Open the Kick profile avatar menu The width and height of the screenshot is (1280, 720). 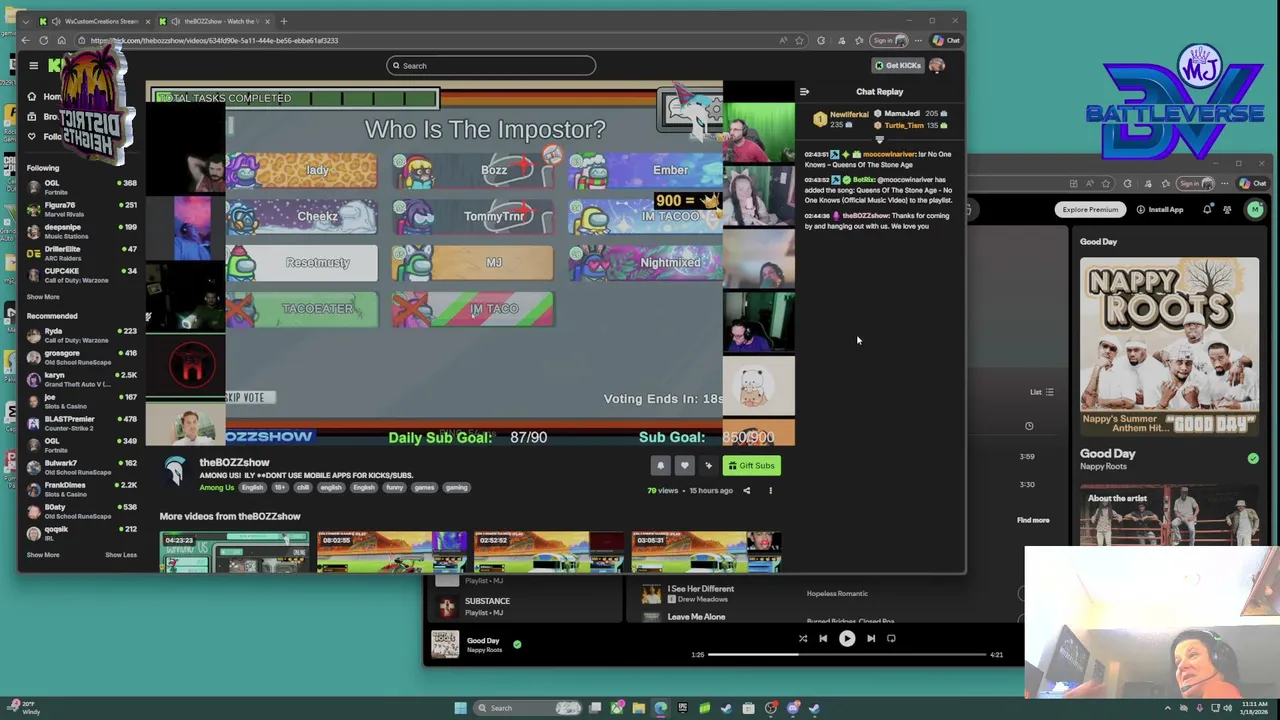pos(937,66)
